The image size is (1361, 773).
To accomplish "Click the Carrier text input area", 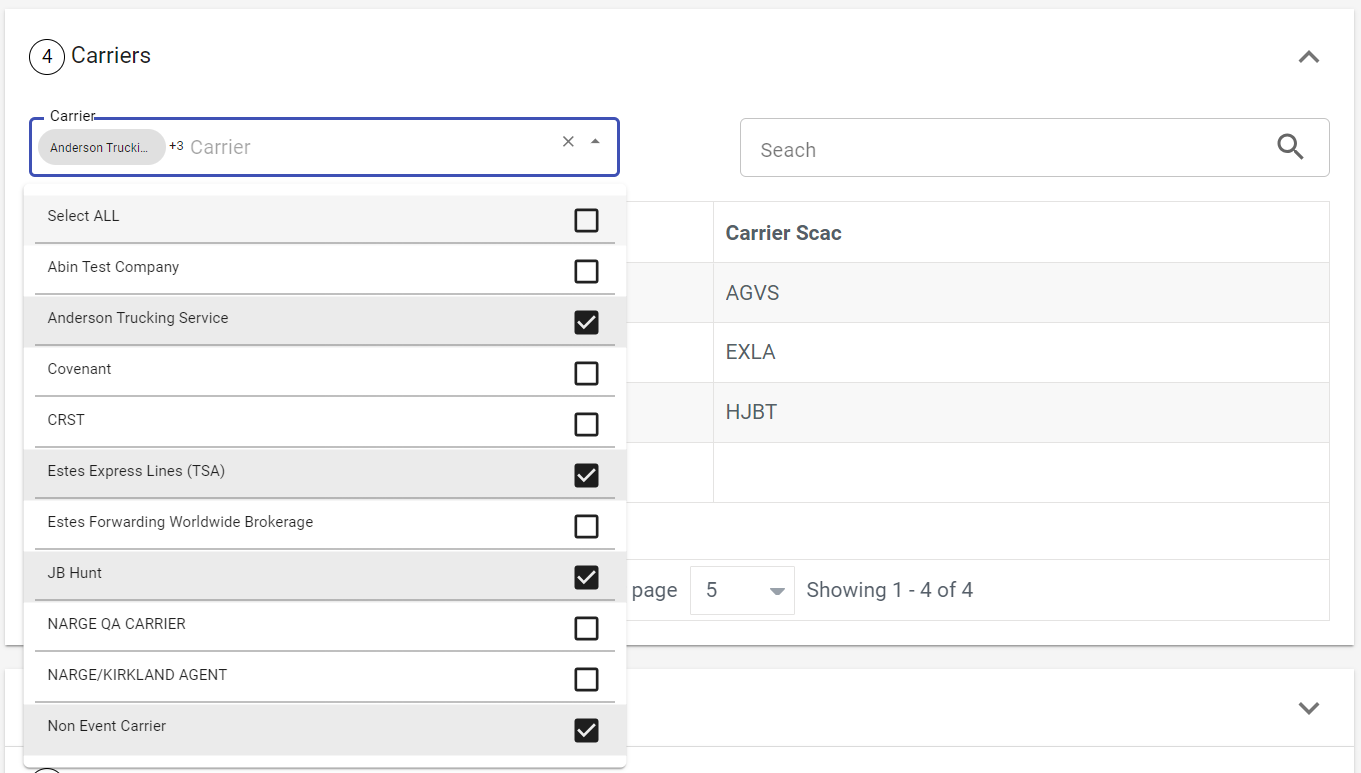I will [x=370, y=147].
